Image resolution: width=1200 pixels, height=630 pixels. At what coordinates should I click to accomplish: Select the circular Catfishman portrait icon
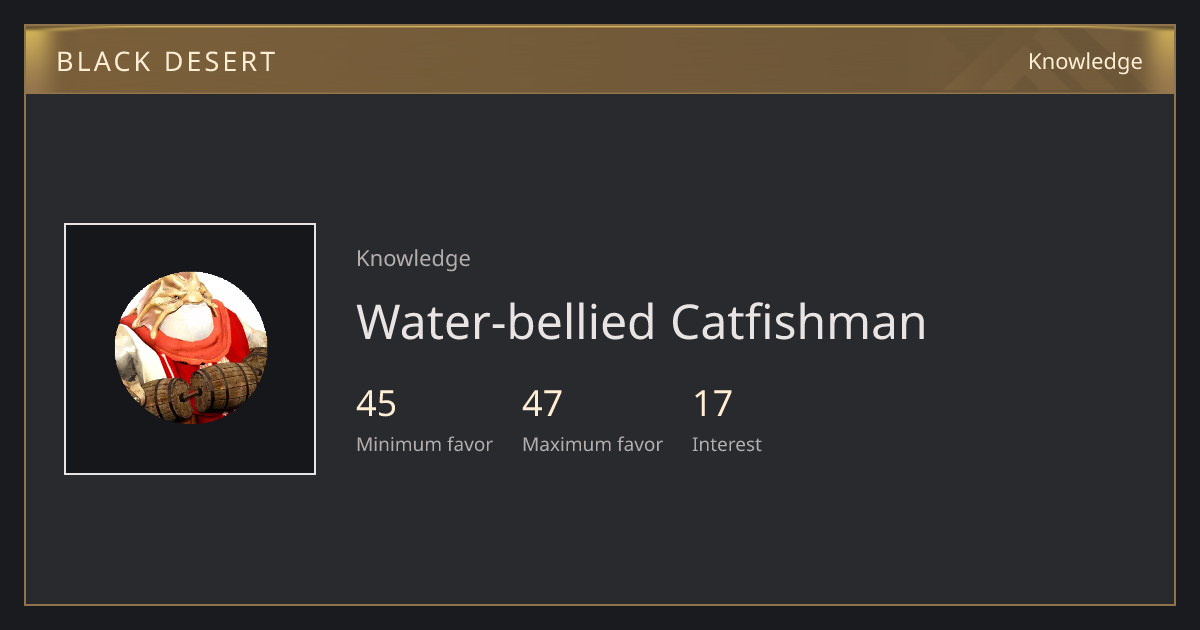click(x=190, y=348)
